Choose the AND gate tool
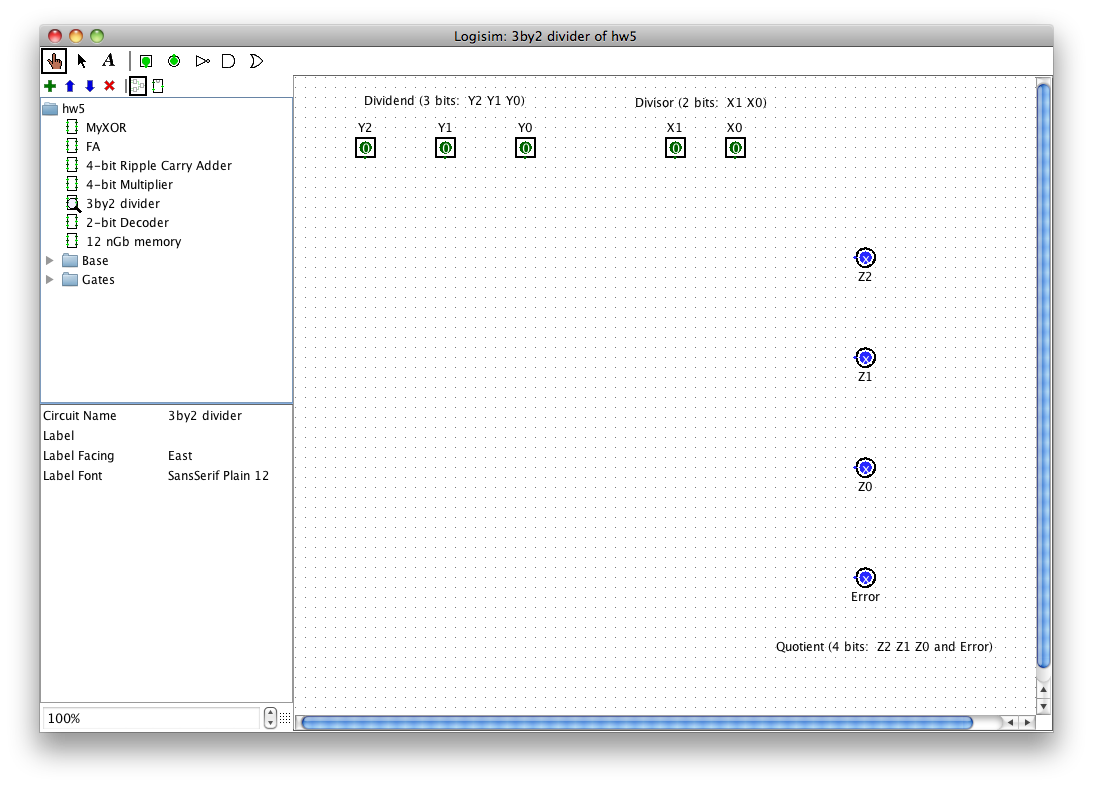Image resolution: width=1093 pixels, height=787 pixels. click(x=228, y=61)
